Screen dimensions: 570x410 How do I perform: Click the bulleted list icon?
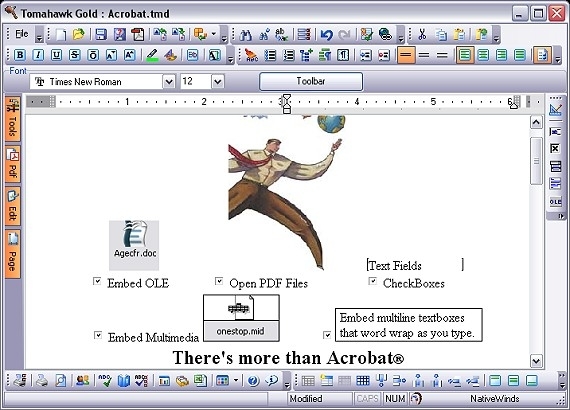[x=270, y=55]
